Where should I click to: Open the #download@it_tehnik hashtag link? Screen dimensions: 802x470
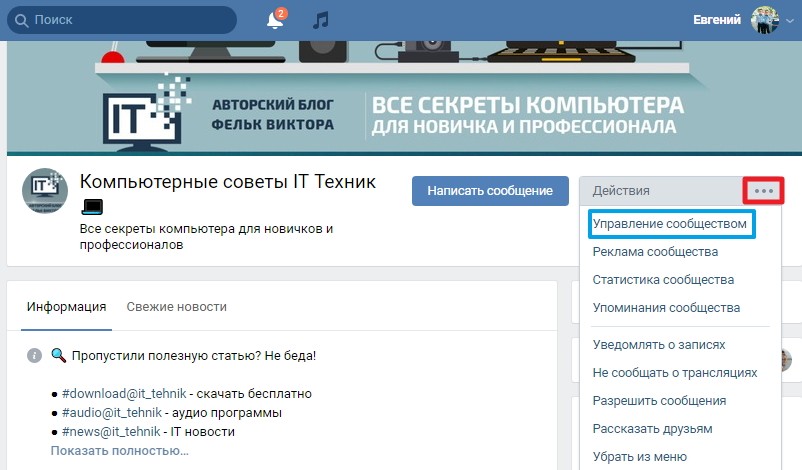click(x=124, y=393)
